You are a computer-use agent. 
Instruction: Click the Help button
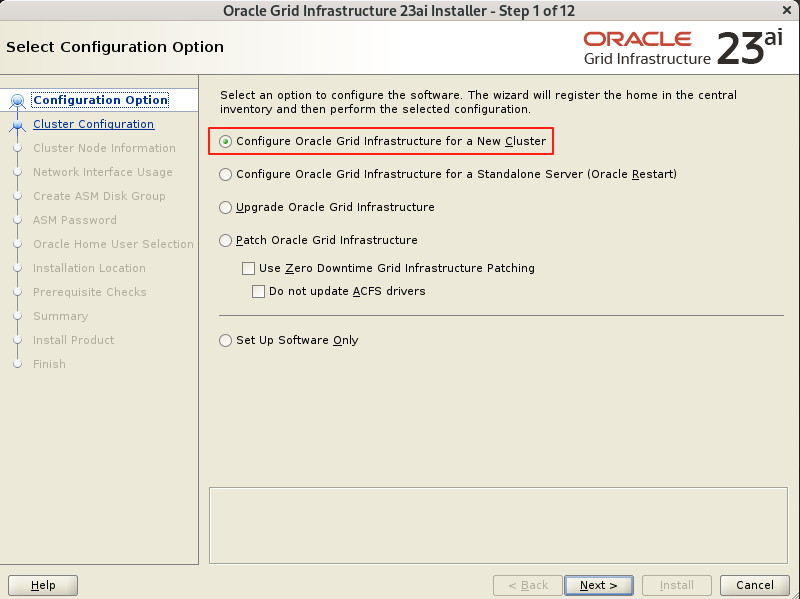pyautogui.click(x=43, y=585)
